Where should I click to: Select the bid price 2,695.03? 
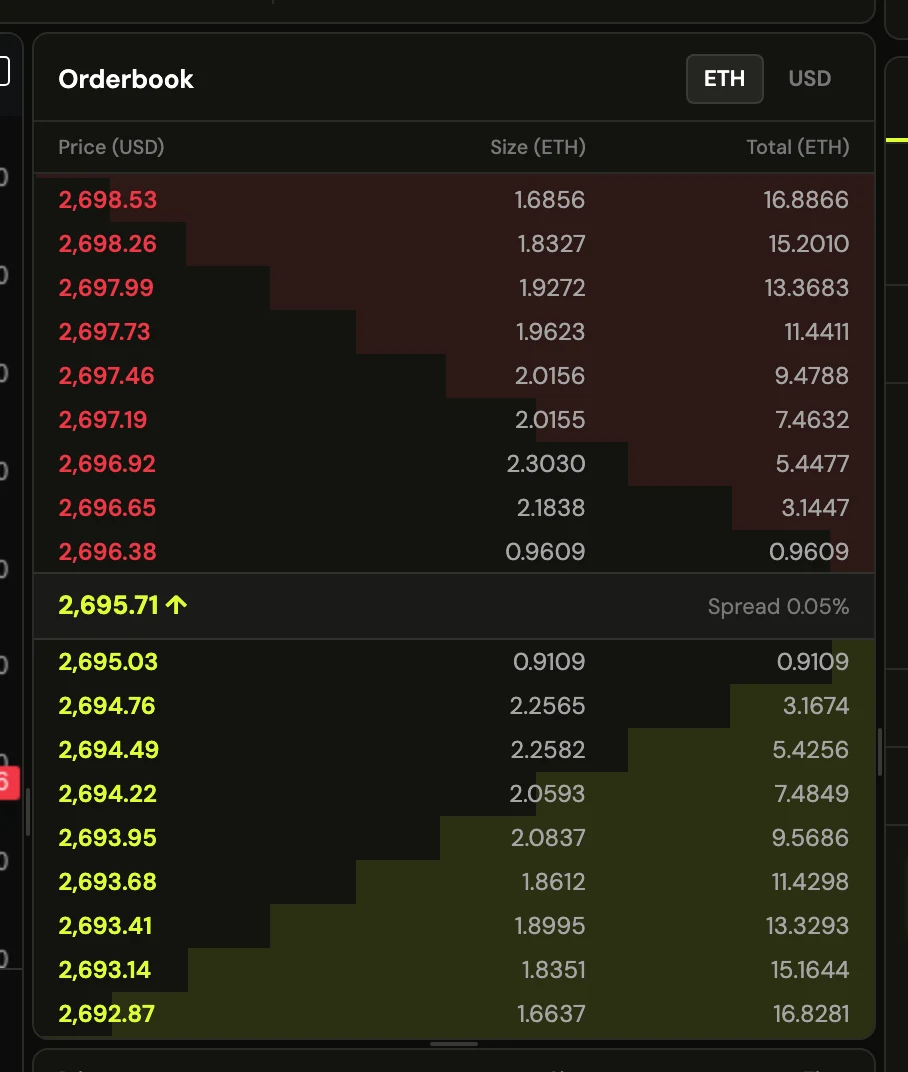pos(108,662)
